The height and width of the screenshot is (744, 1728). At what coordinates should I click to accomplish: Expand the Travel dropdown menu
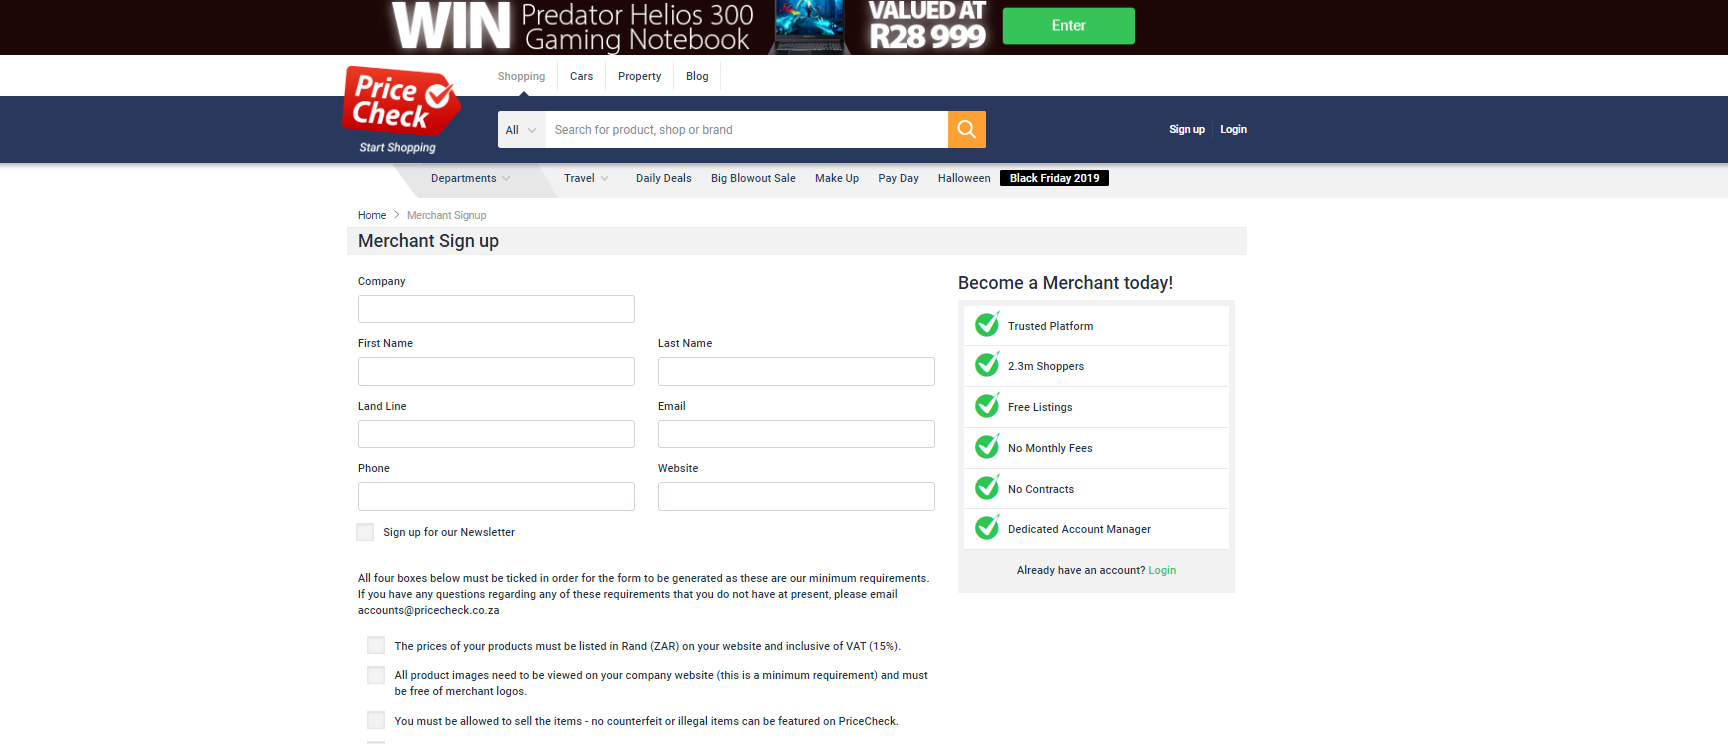[586, 178]
